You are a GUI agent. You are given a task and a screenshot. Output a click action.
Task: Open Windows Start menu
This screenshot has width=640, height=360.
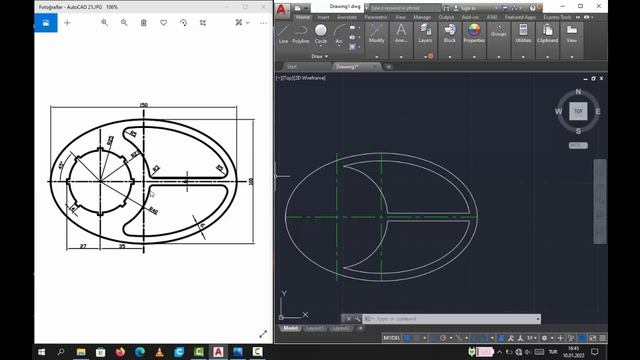[x=42, y=352]
